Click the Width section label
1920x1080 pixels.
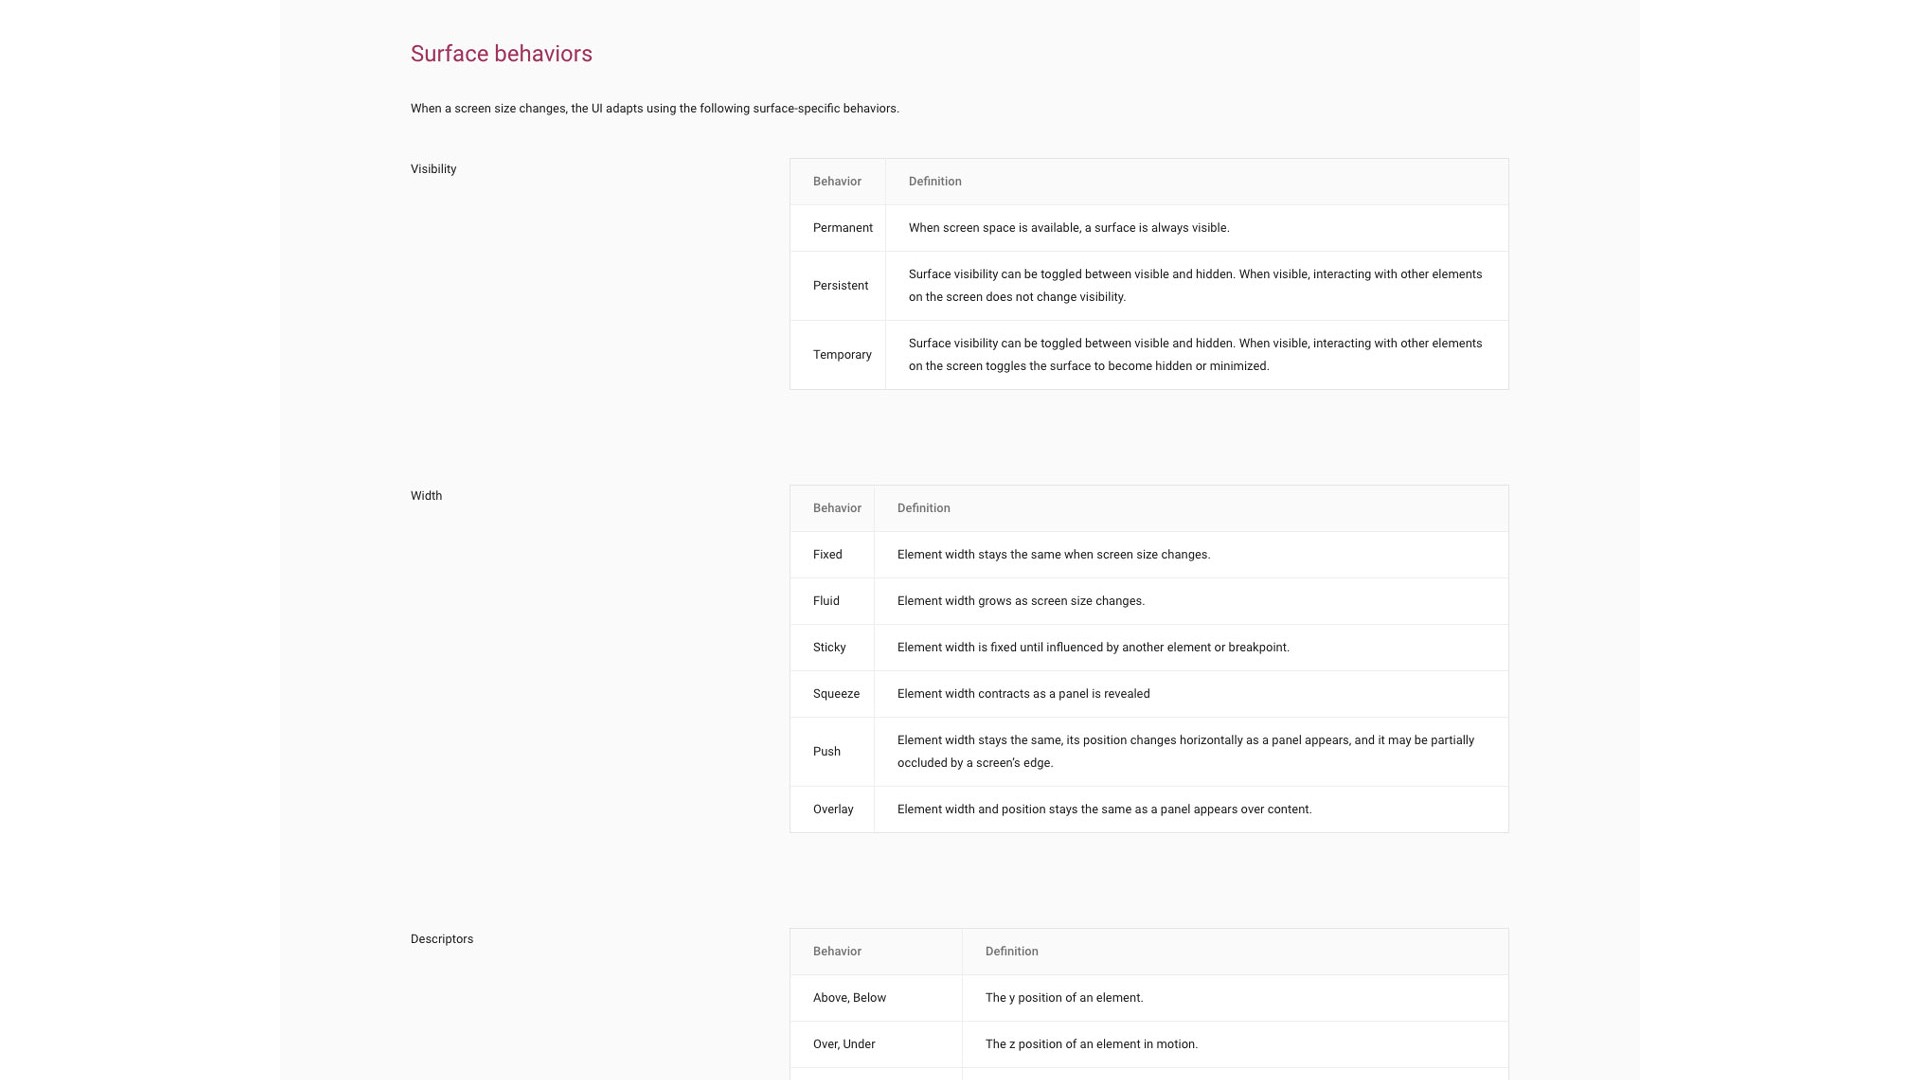coord(426,496)
